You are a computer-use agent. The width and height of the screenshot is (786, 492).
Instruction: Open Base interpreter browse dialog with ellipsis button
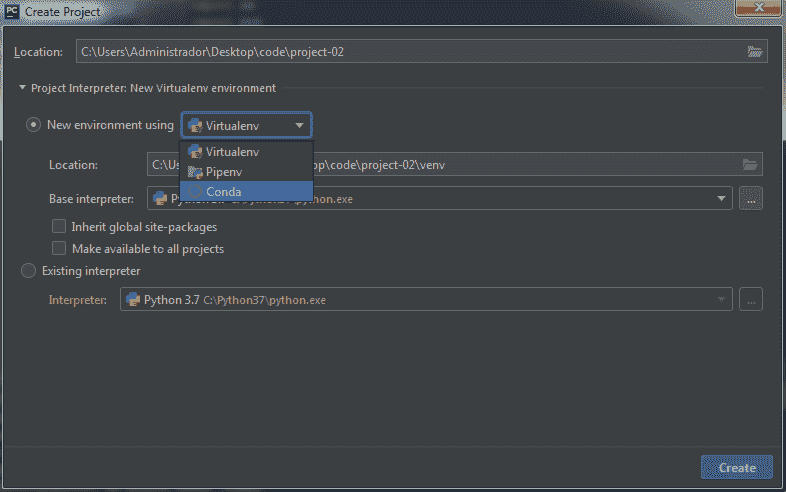(751, 199)
